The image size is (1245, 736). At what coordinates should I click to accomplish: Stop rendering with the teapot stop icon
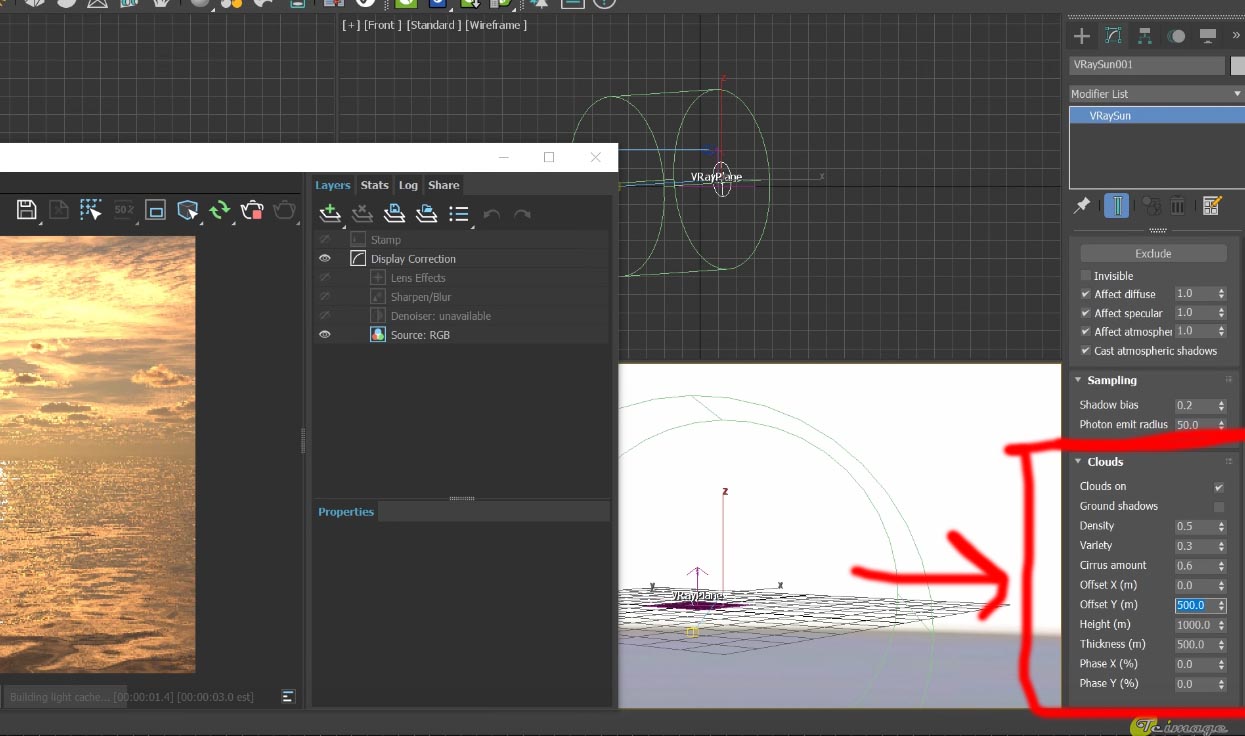point(252,210)
